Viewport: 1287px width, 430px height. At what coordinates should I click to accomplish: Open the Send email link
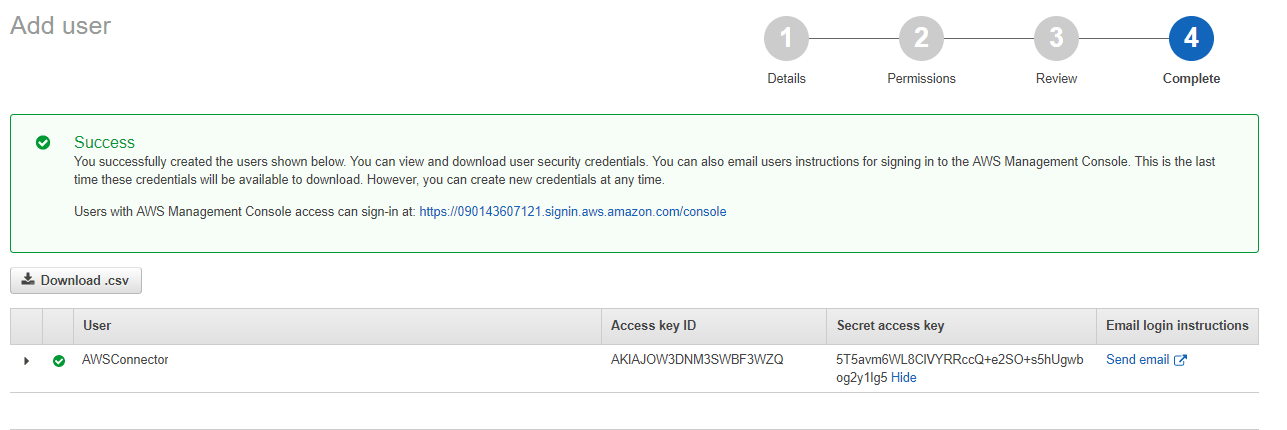coord(1137,360)
